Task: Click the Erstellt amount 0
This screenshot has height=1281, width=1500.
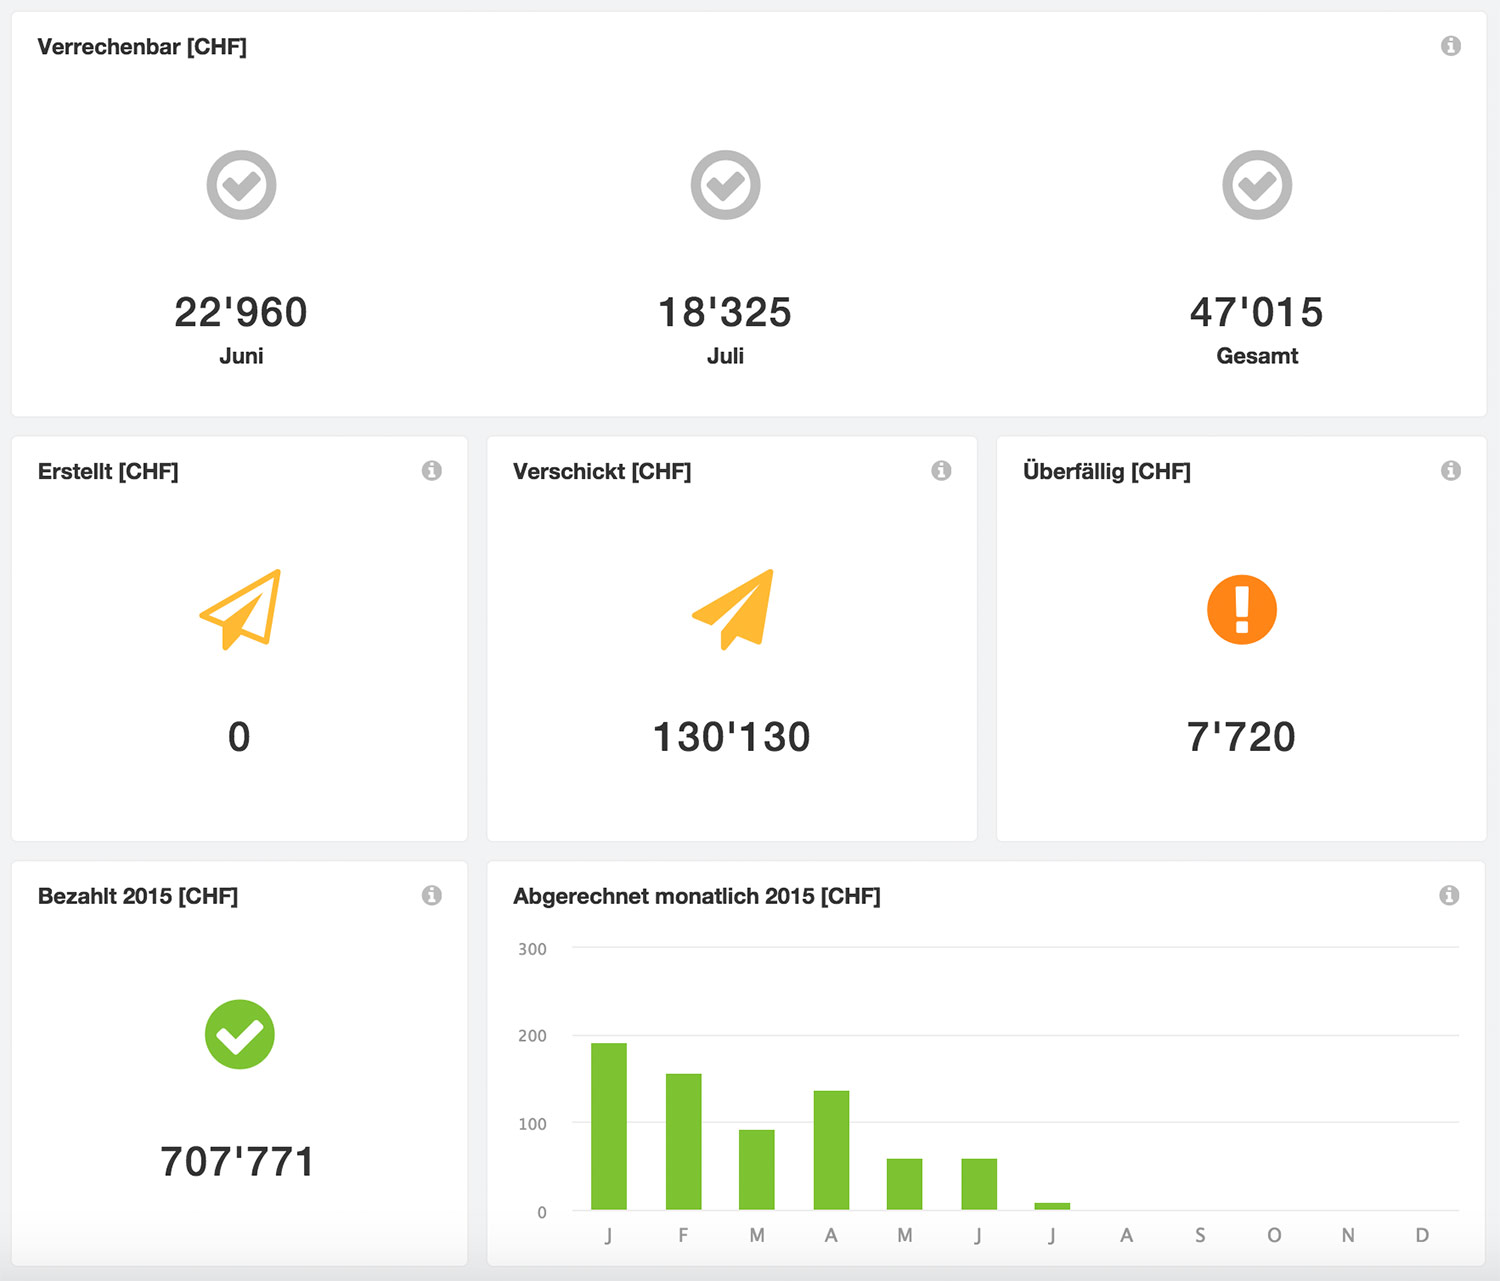Action: tap(239, 737)
